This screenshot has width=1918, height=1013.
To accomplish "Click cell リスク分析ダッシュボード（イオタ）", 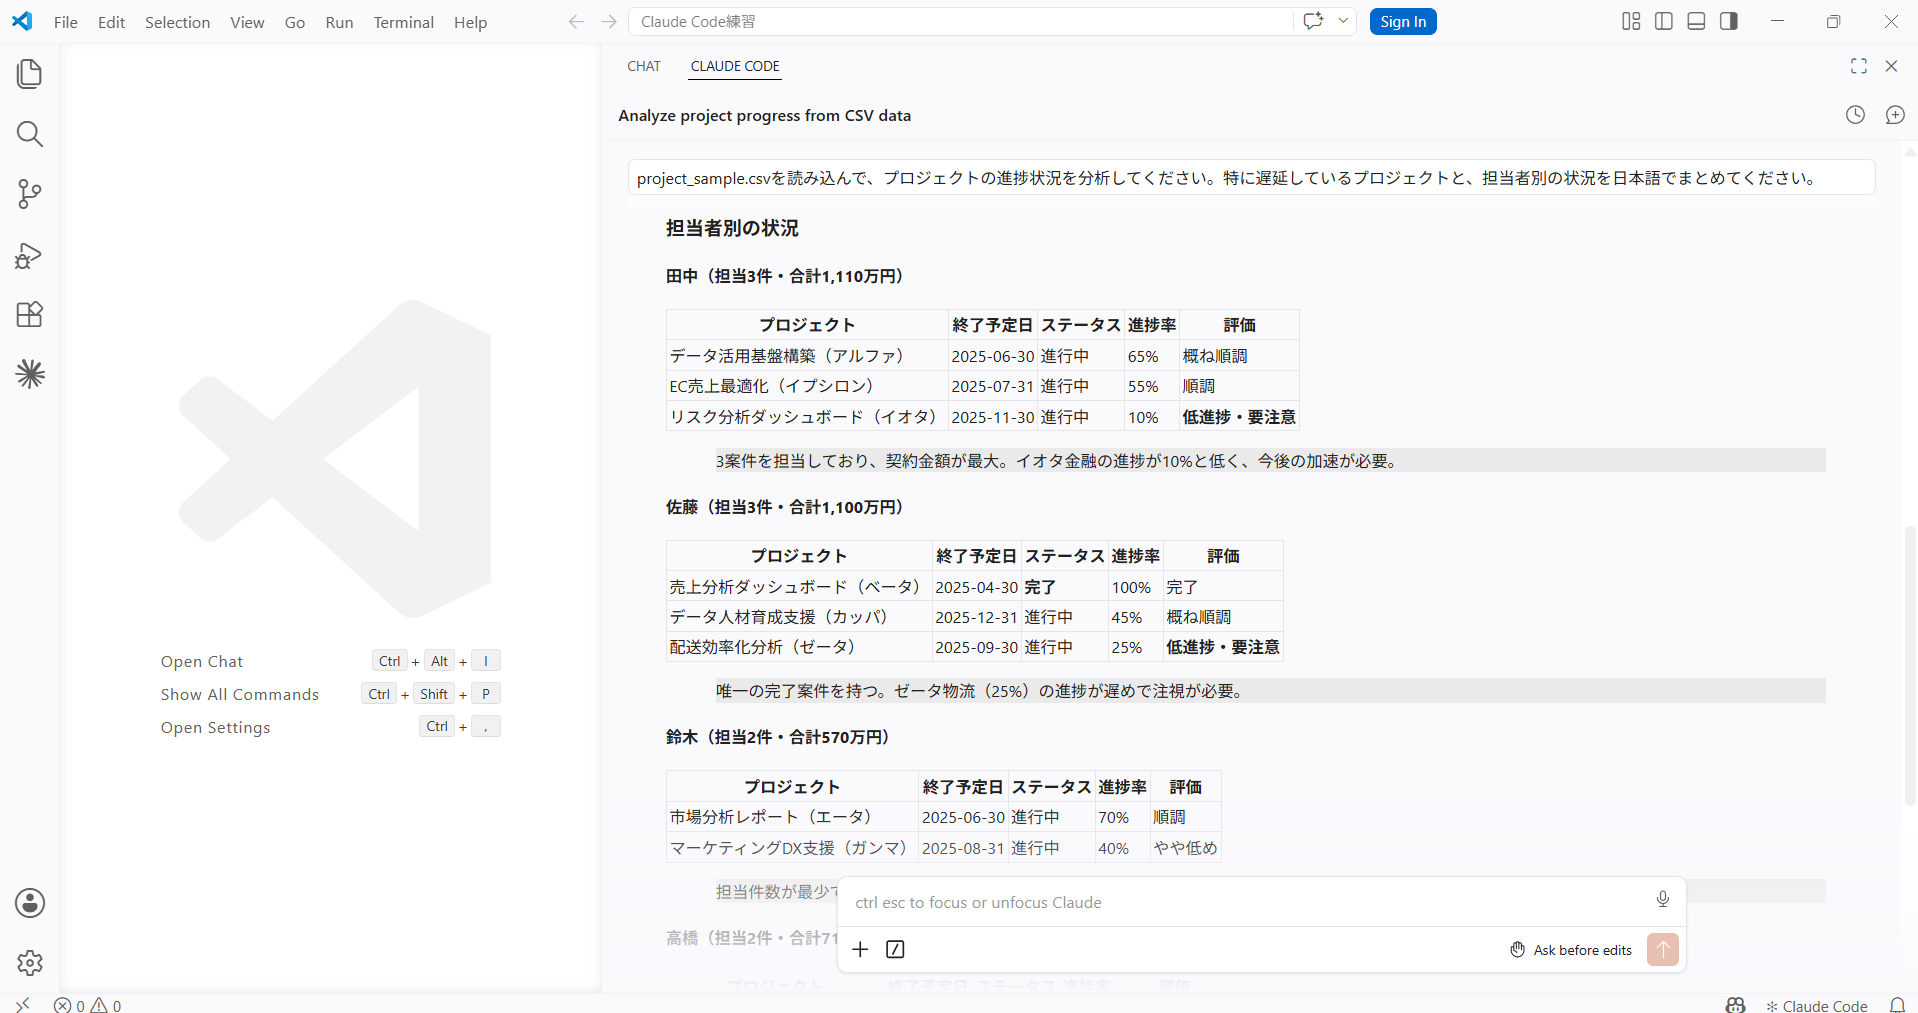I will tap(805, 417).
